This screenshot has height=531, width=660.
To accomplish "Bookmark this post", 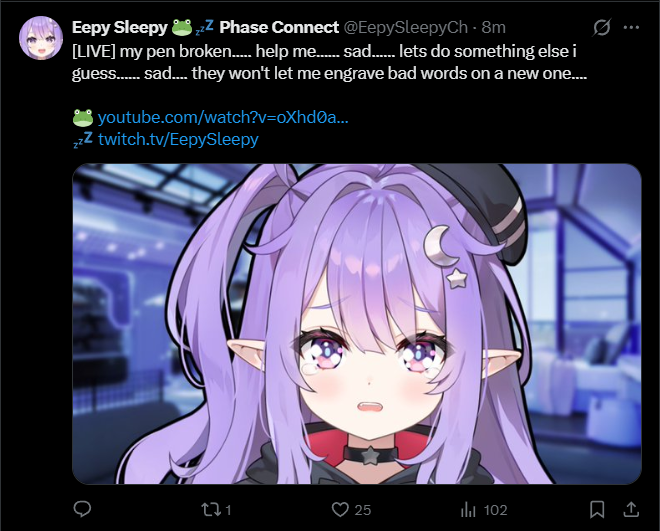I will (x=597, y=510).
